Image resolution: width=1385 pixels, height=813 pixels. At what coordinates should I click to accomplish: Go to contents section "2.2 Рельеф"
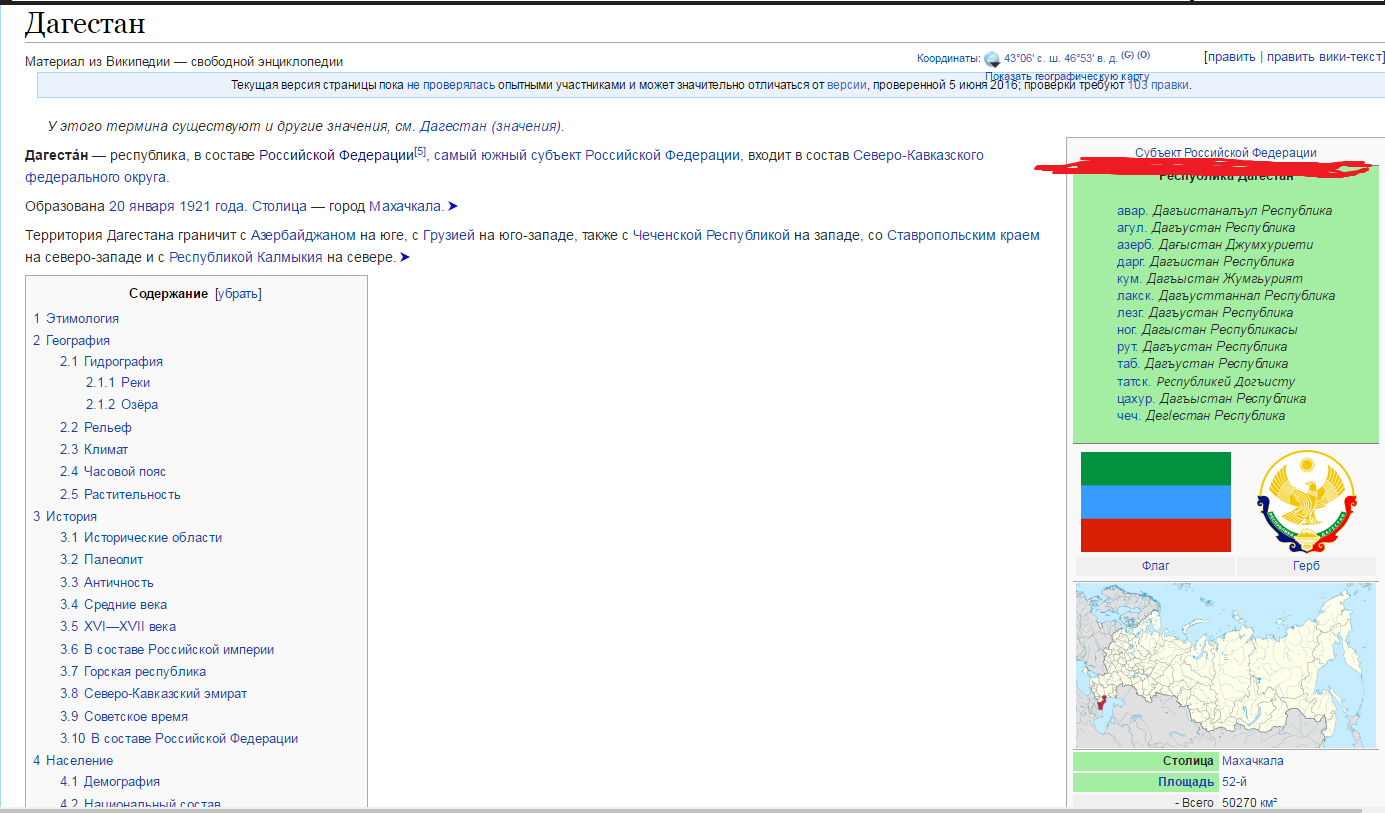click(x=96, y=428)
